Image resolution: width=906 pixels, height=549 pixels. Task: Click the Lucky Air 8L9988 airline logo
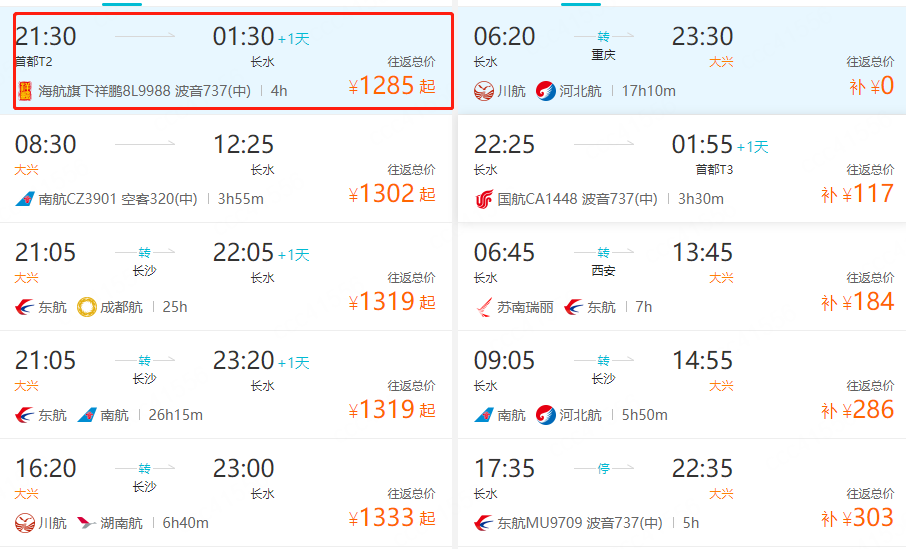coord(25,91)
